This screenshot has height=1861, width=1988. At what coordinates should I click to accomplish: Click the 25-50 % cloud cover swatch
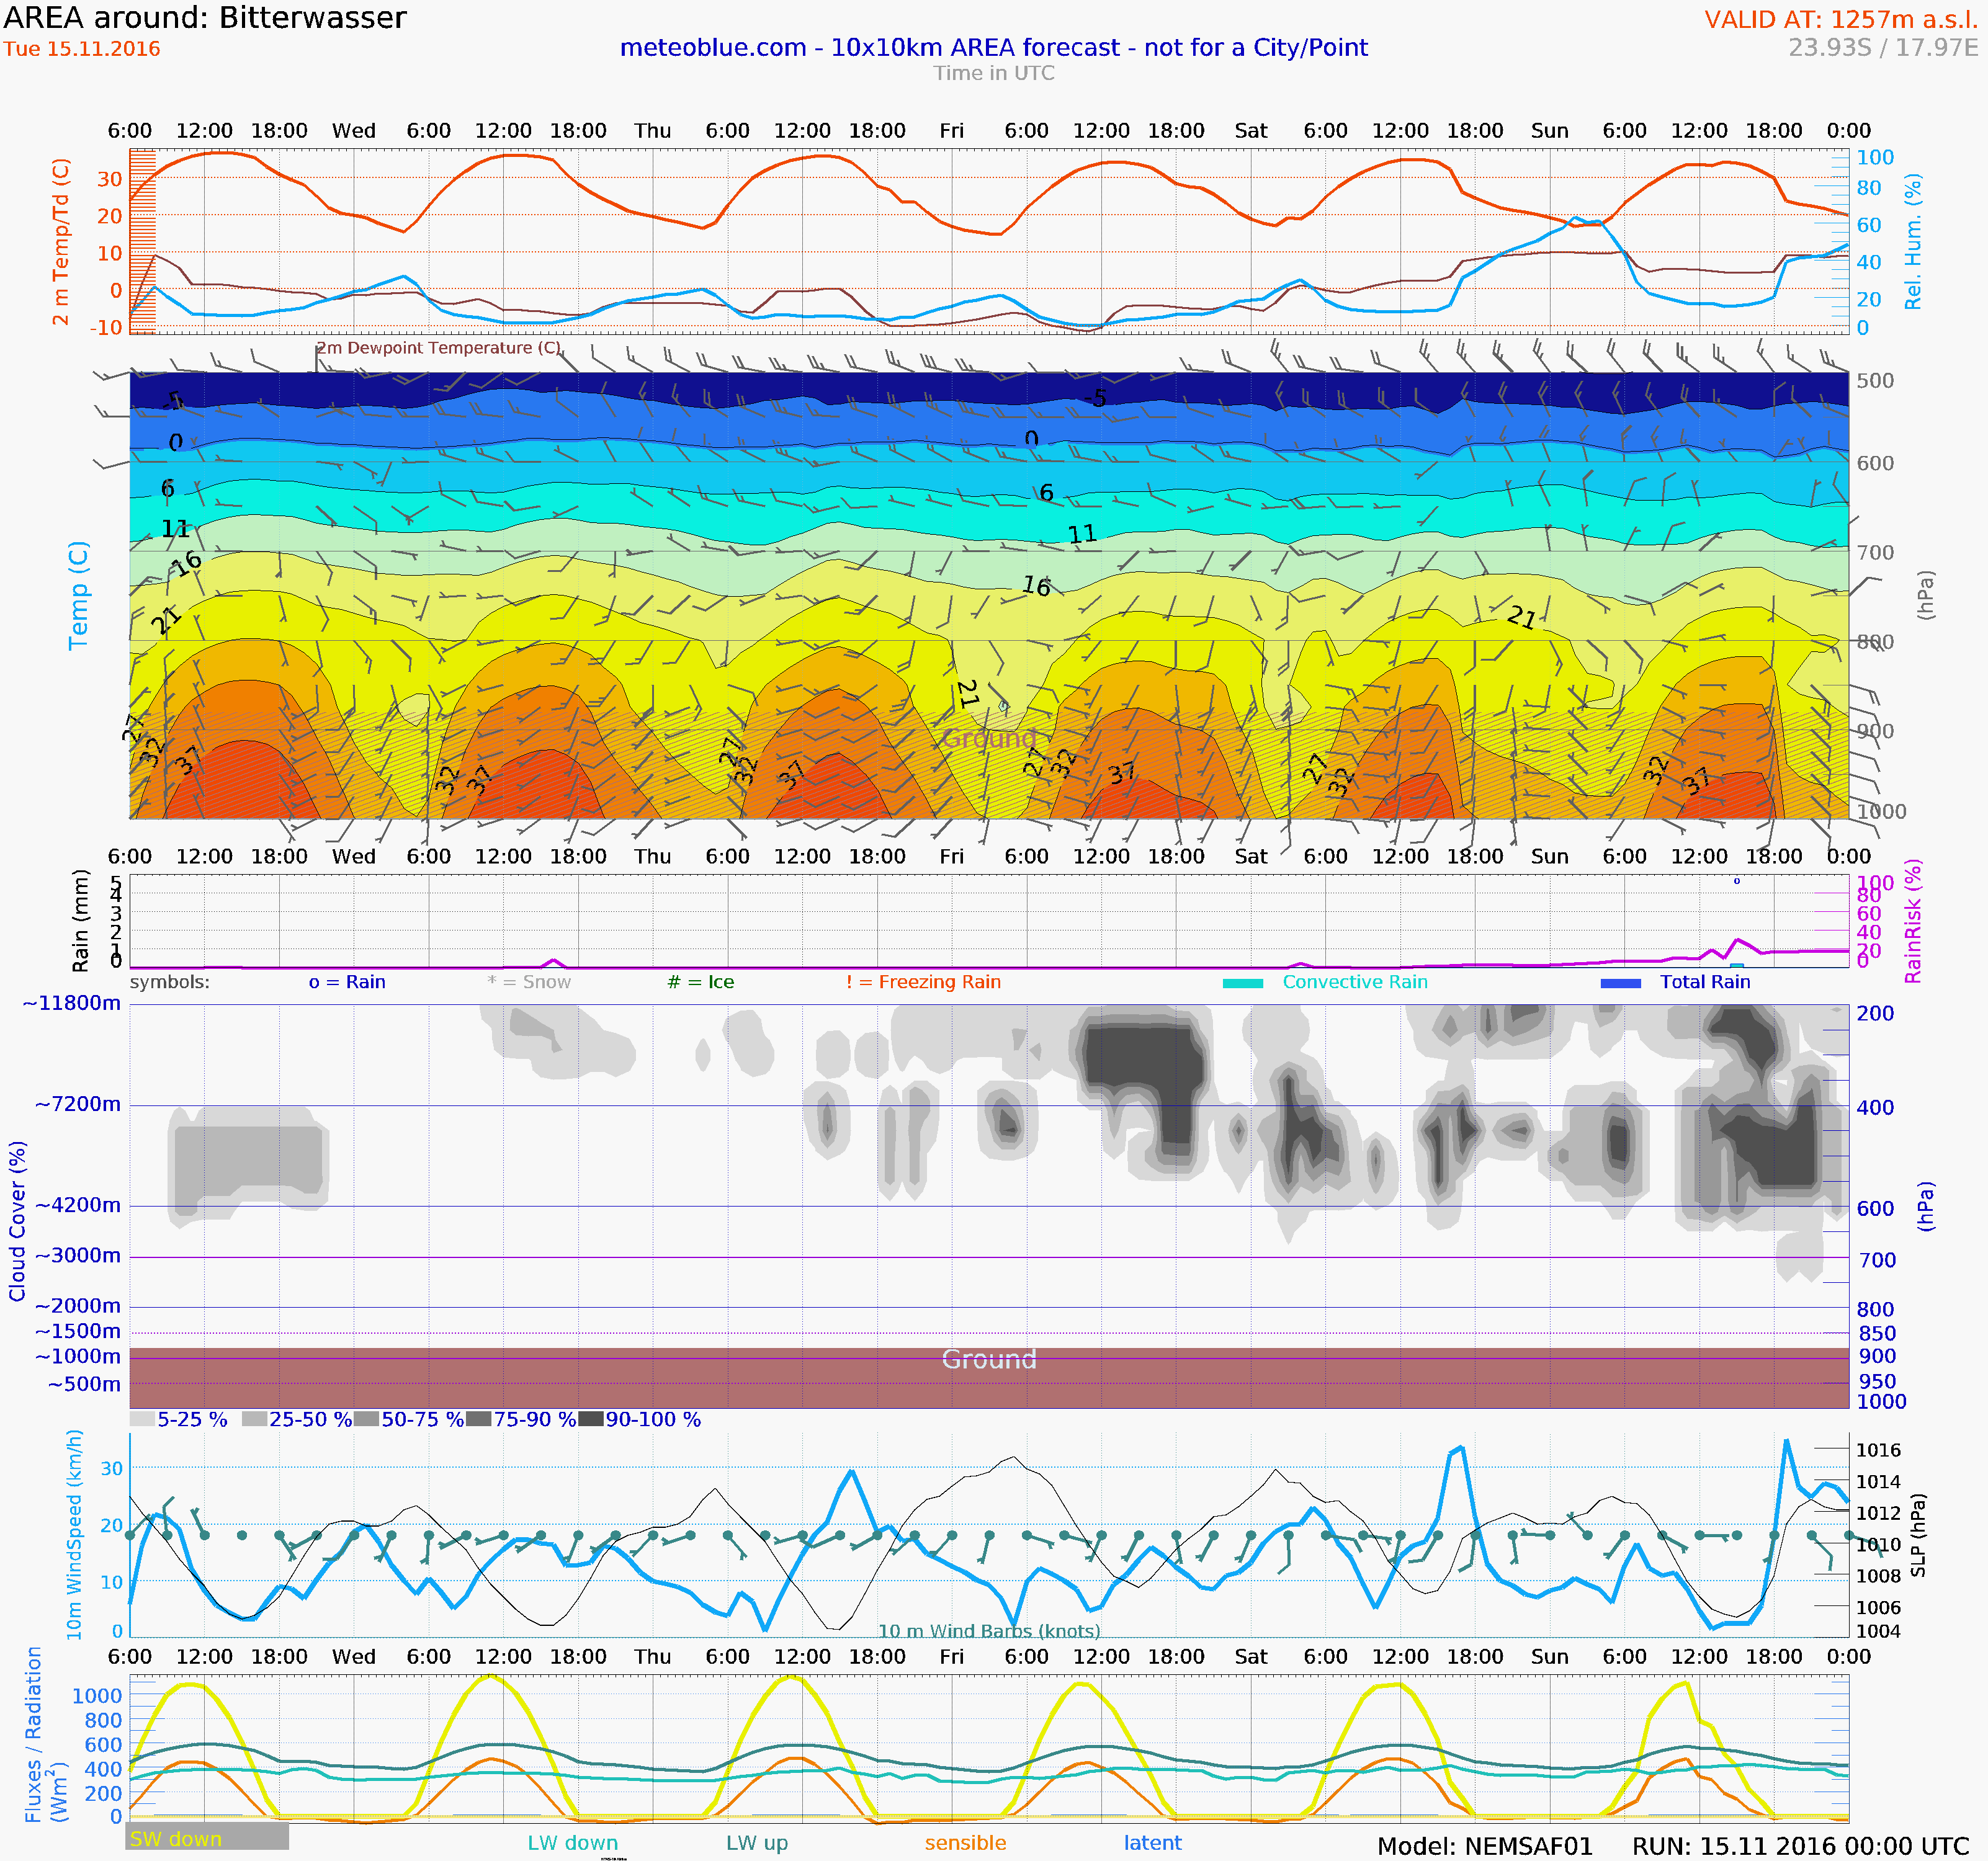254,1419
